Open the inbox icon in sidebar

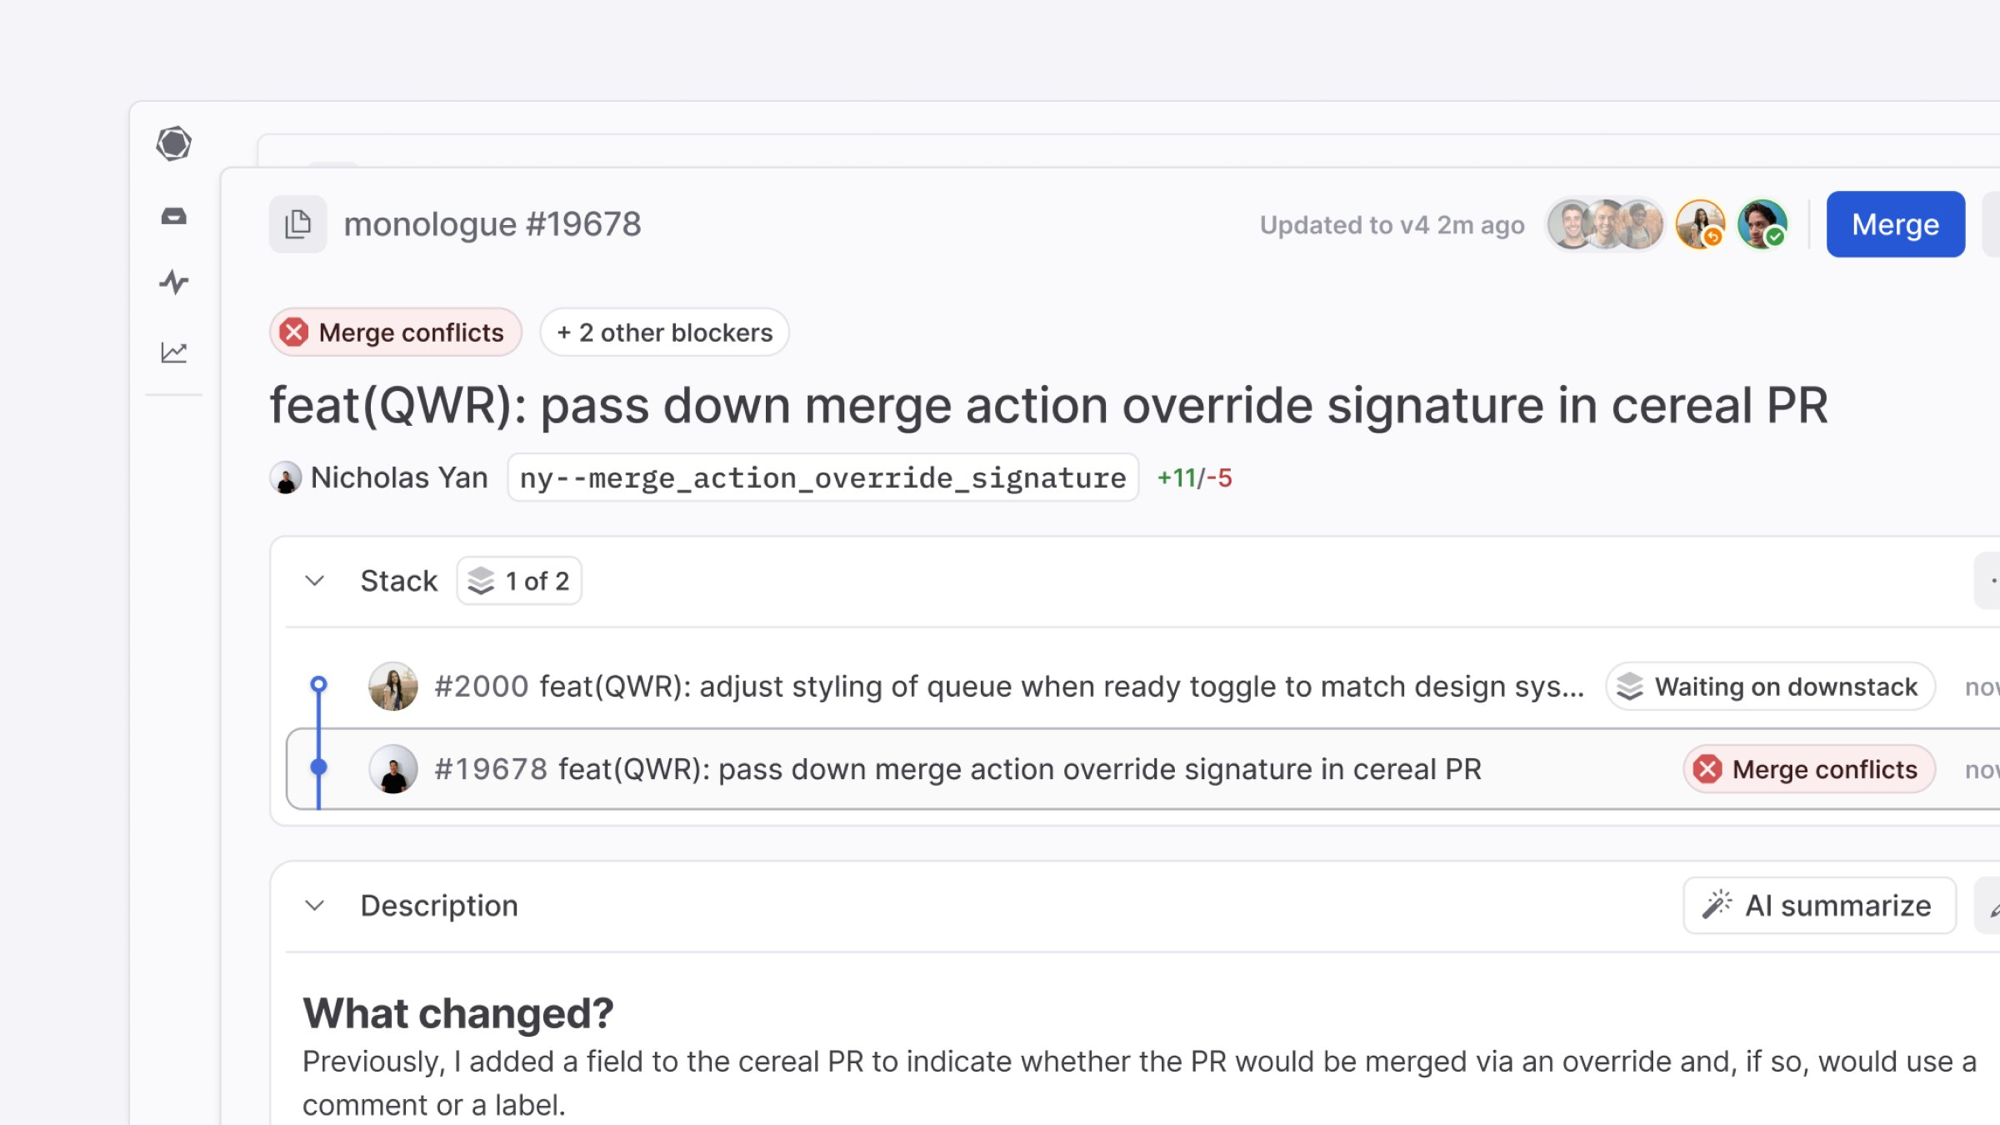click(174, 216)
